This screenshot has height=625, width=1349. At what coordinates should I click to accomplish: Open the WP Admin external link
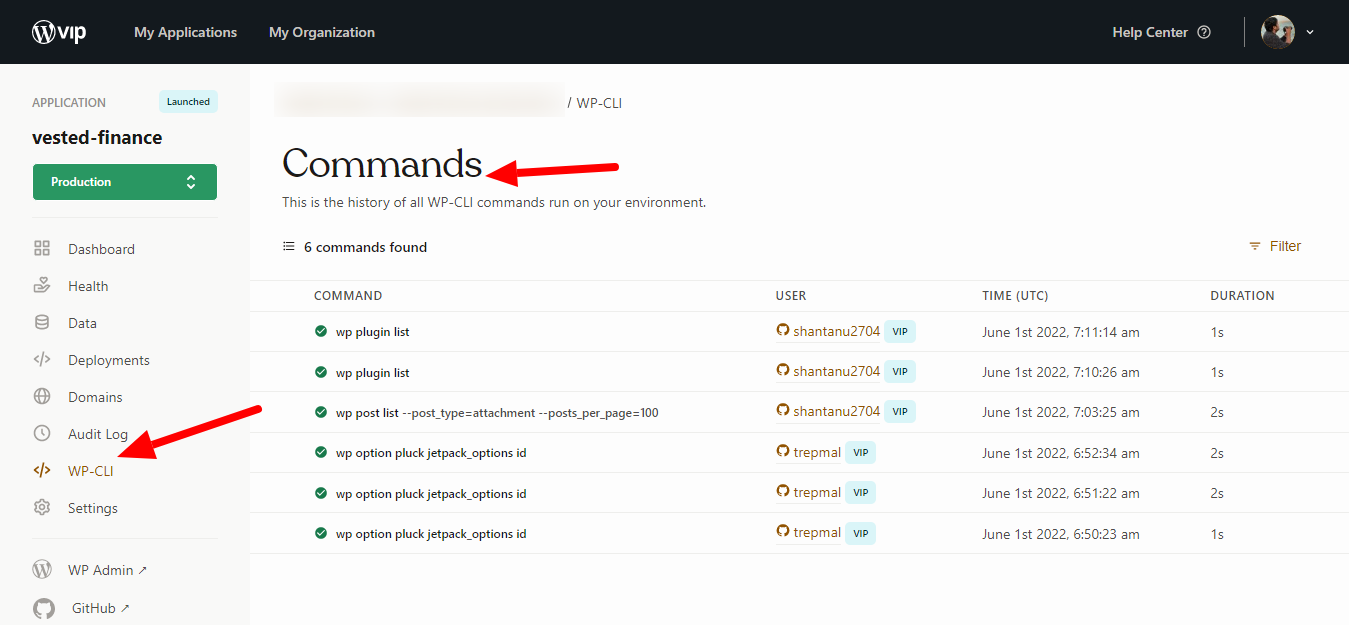(107, 570)
